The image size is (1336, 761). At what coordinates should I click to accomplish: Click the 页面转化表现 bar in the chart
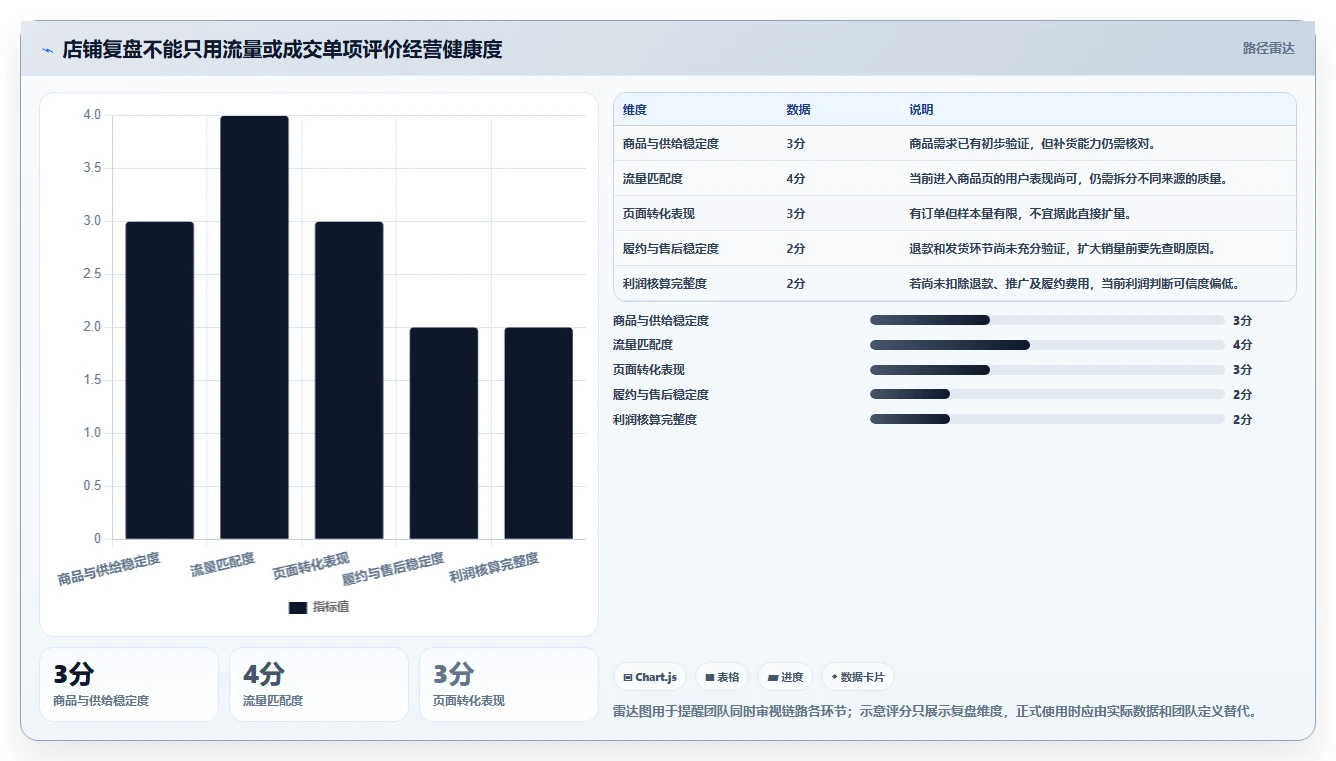[349, 381]
